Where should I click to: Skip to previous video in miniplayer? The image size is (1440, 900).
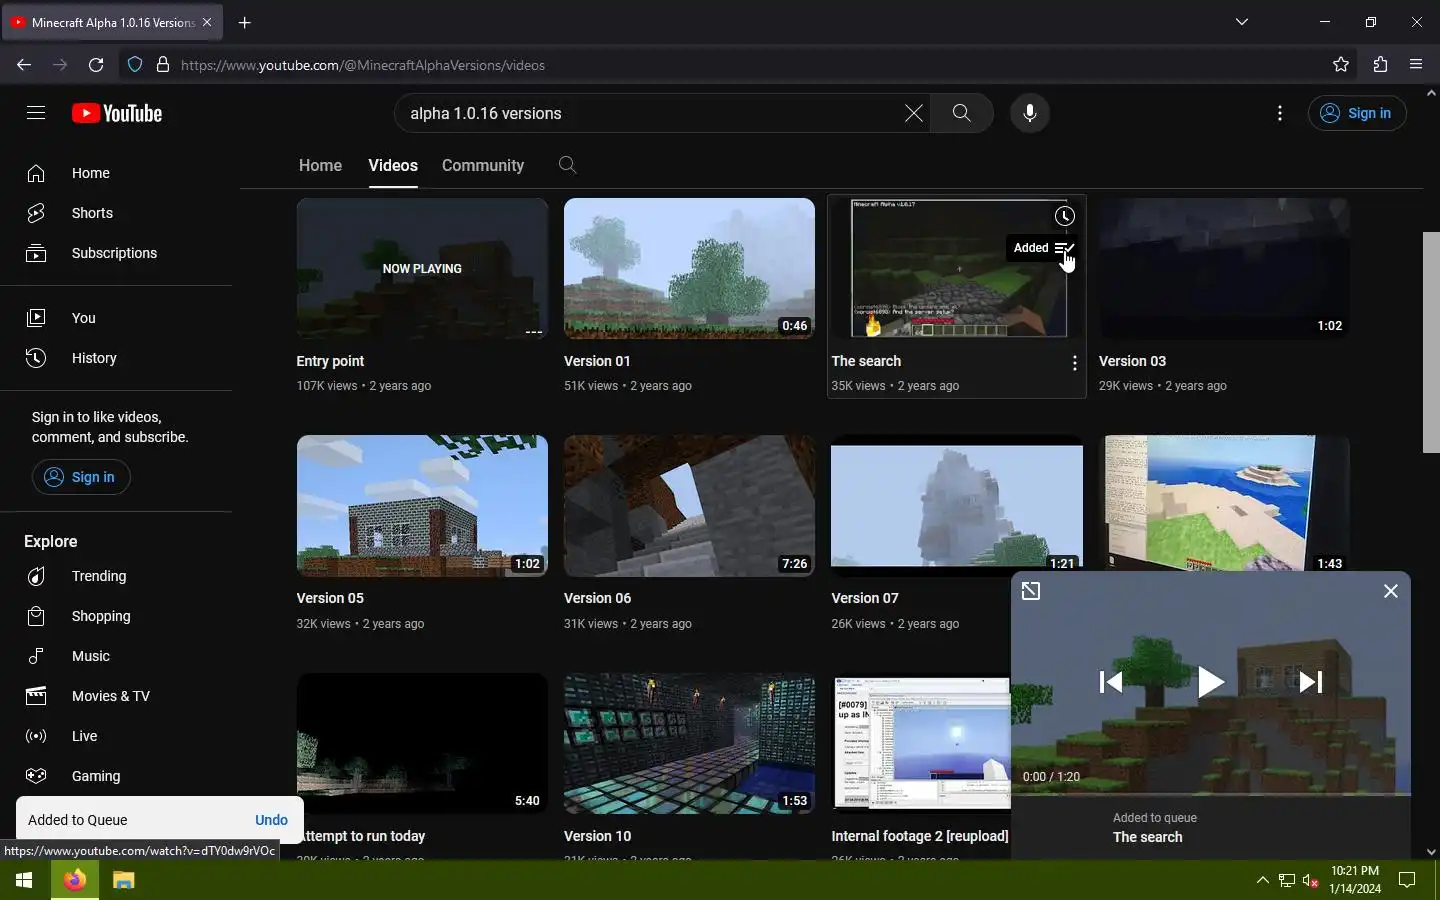pyautogui.click(x=1110, y=682)
